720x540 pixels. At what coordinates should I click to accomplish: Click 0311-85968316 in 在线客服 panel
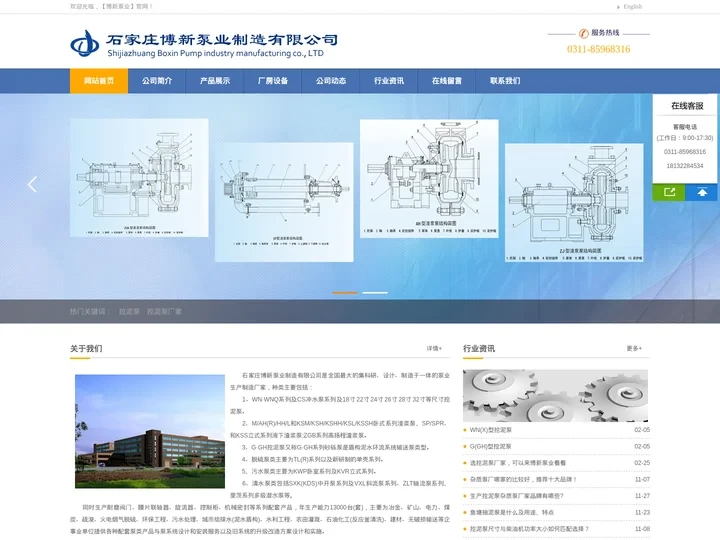685,152
